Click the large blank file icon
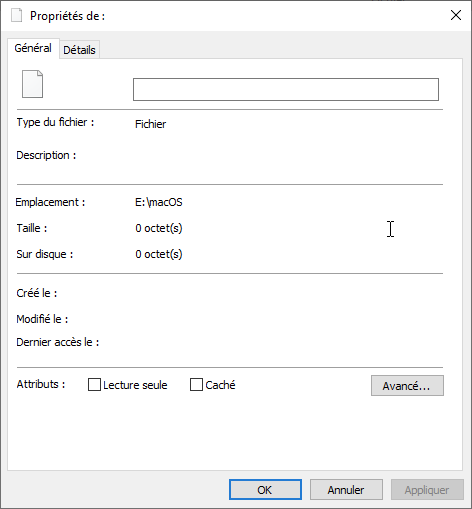This screenshot has width=472, height=509. click(32, 84)
